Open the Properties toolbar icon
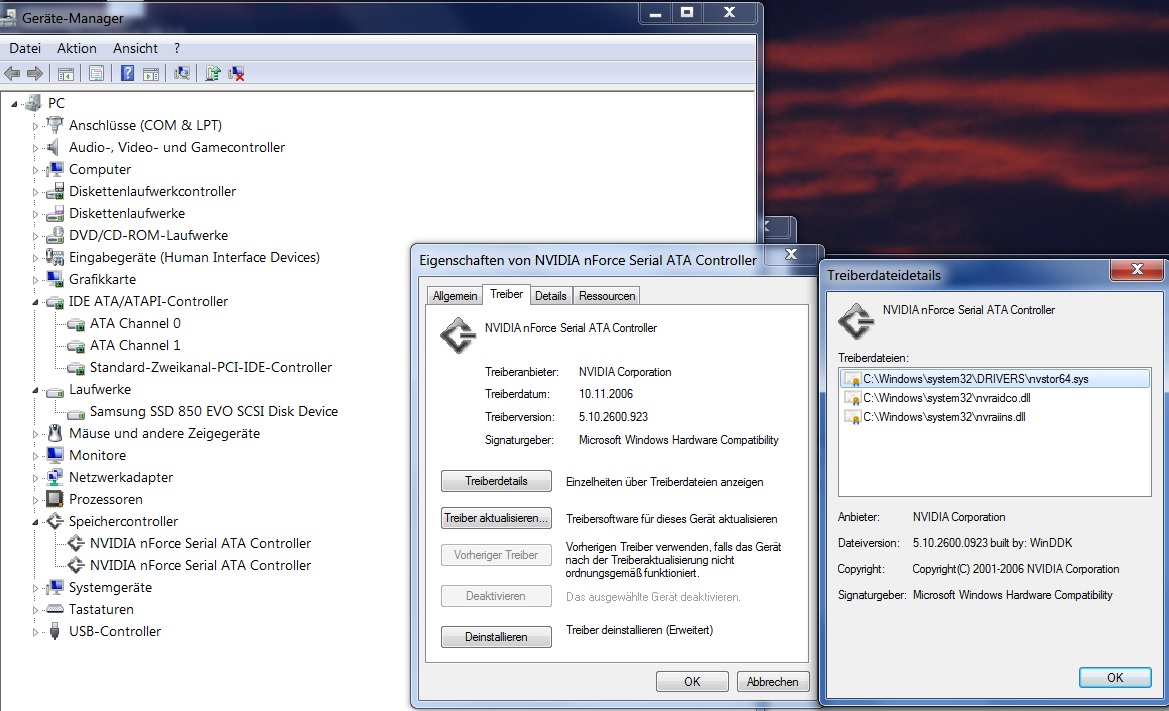The image size is (1169, 711). (96, 74)
